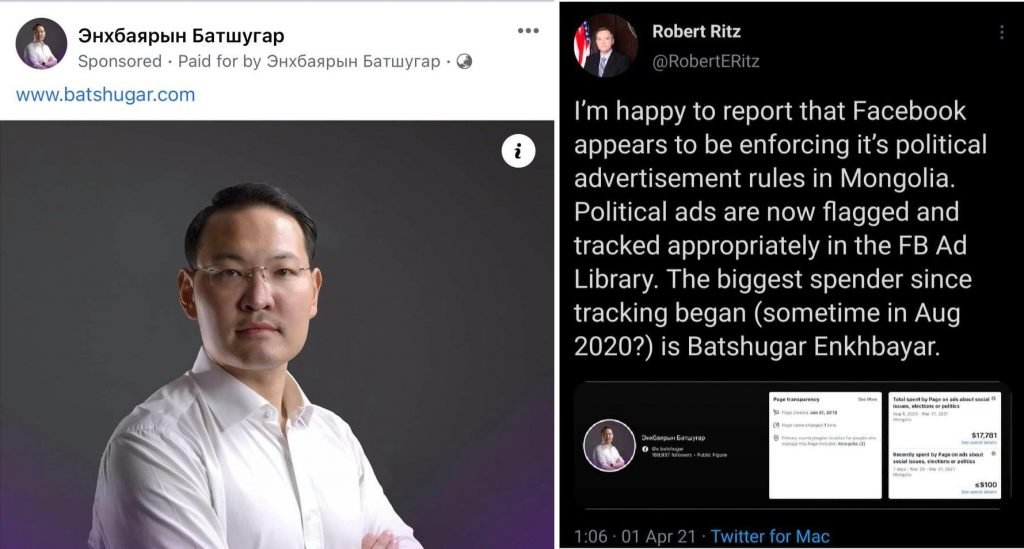1024x549 pixels.
Task: Click the Twitter for Mac link
Action: [x=770, y=537]
